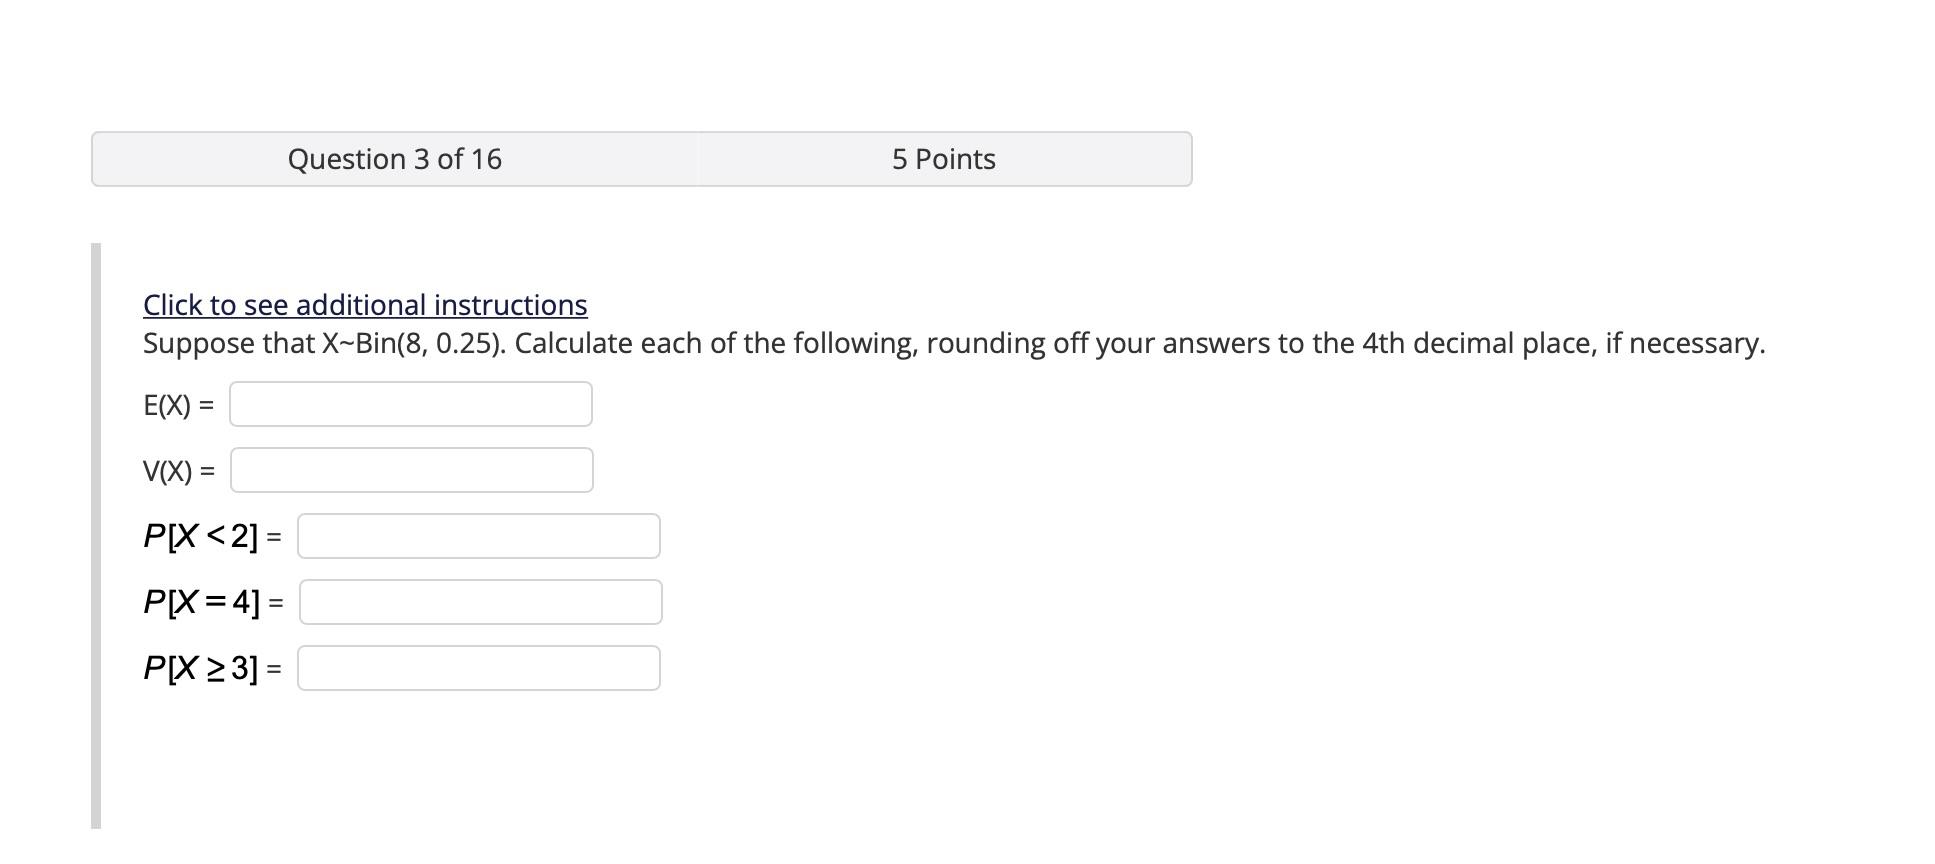Open the additional instructions link
The width and height of the screenshot is (1935, 864).
tap(364, 304)
